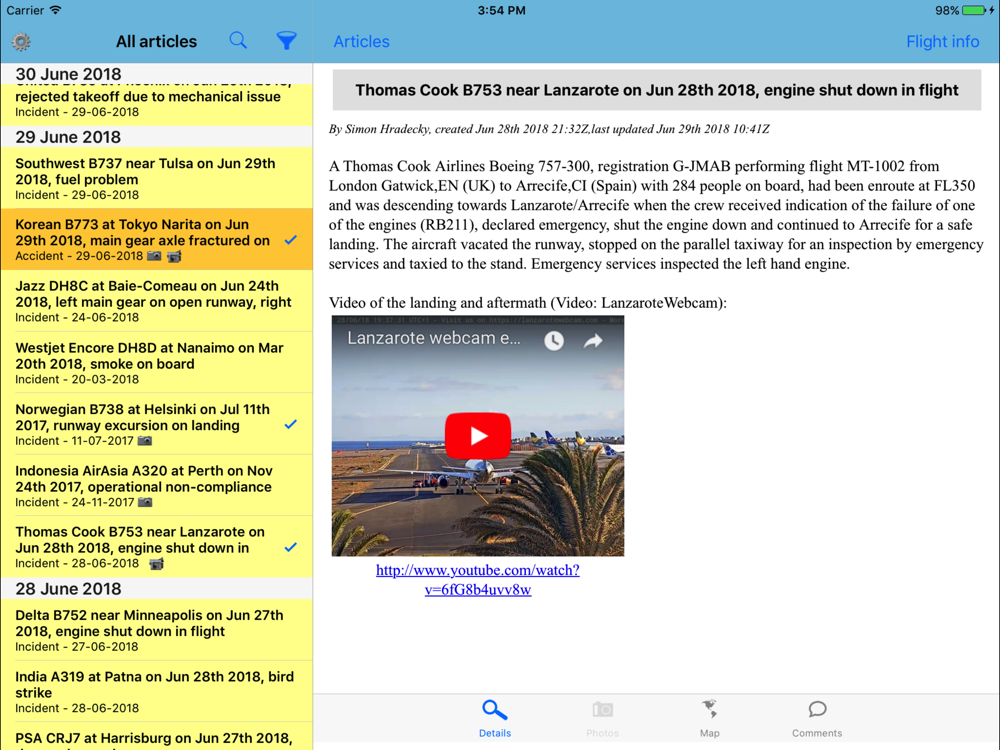The height and width of the screenshot is (750, 1000).
Task: Open PSA CRJ7 at Harrisburg article
Action: point(156,737)
